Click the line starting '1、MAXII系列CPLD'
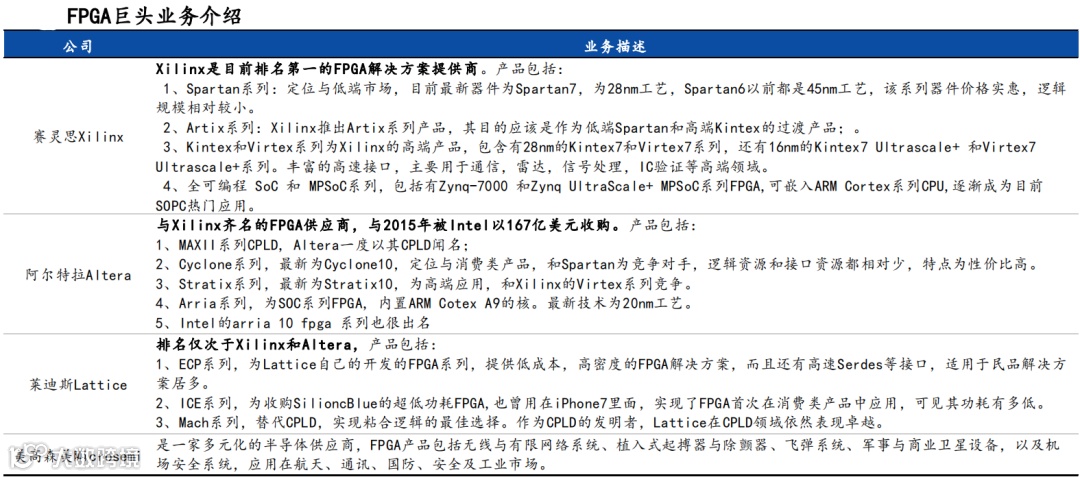Viewport: 1080px width, 477px height. [x=312, y=245]
